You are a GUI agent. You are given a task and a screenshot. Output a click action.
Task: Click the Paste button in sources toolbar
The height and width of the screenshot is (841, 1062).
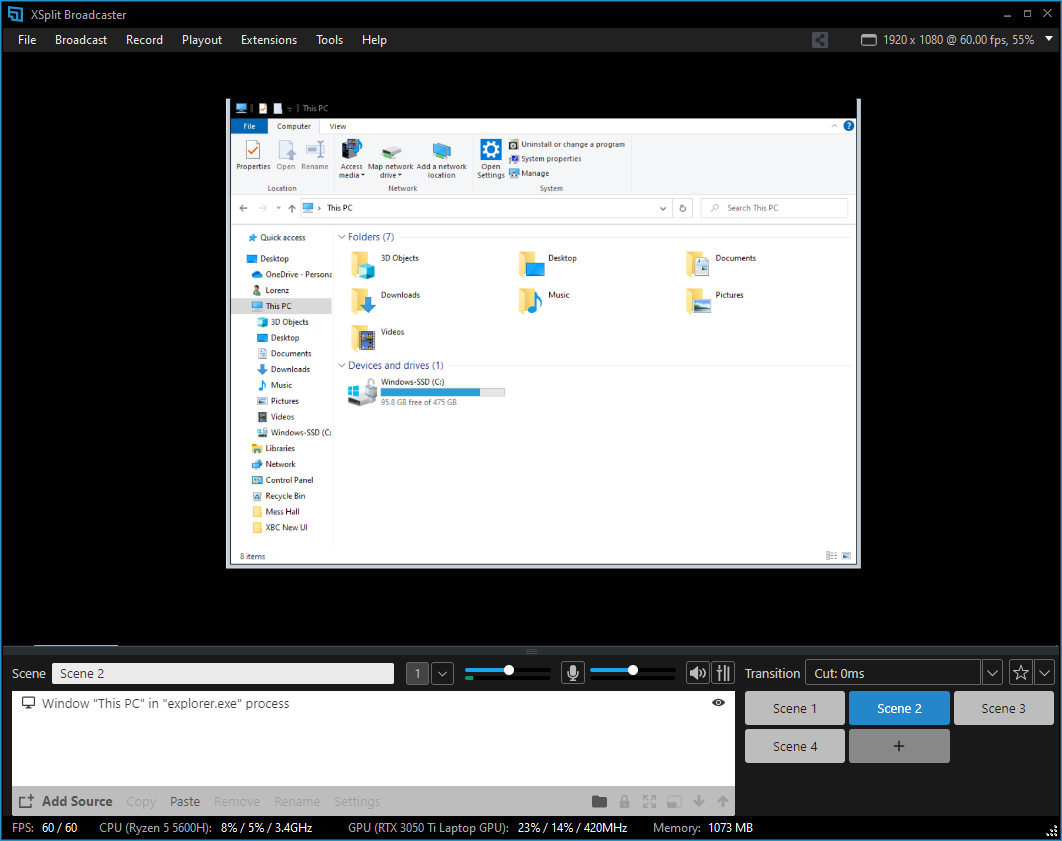tap(185, 802)
